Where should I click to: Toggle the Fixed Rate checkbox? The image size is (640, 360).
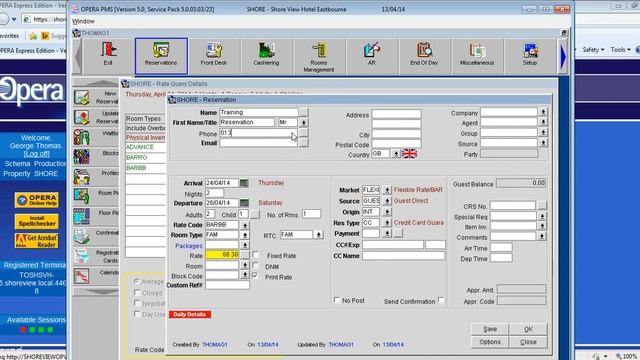pyautogui.click(x=256, y=255)
